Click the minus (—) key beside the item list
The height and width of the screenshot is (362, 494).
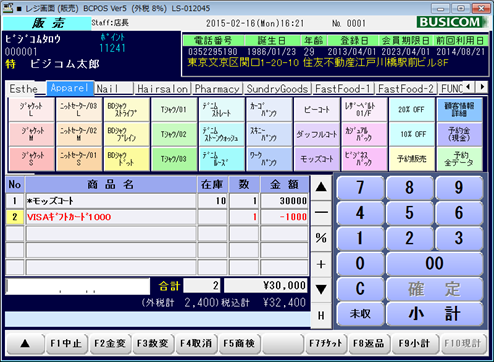[321, 213]
